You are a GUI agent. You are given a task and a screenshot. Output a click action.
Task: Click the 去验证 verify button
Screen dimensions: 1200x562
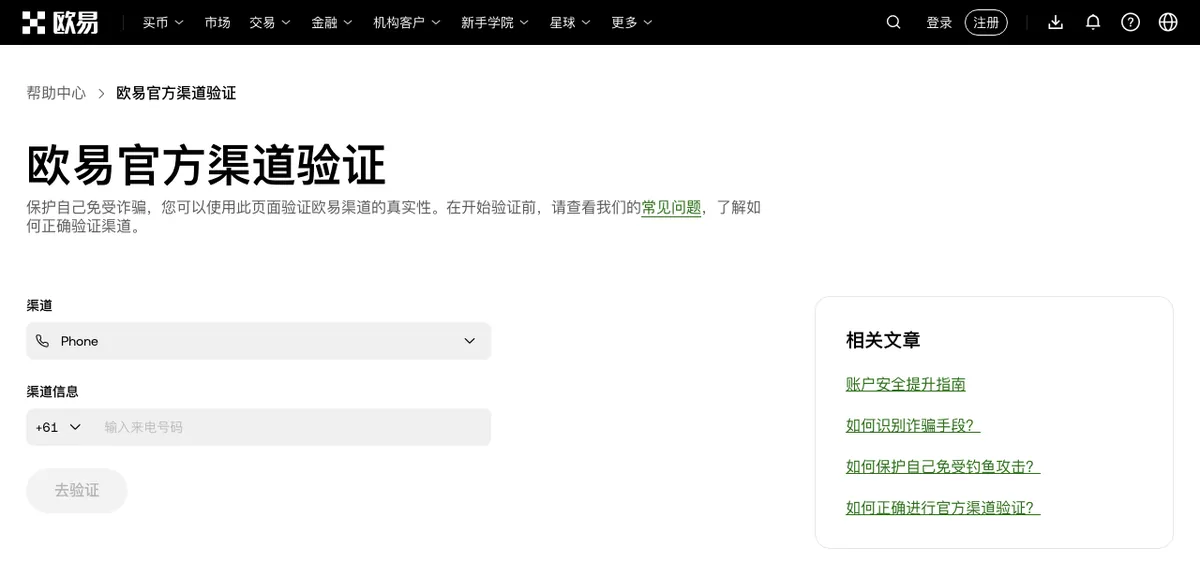[77, 490]
